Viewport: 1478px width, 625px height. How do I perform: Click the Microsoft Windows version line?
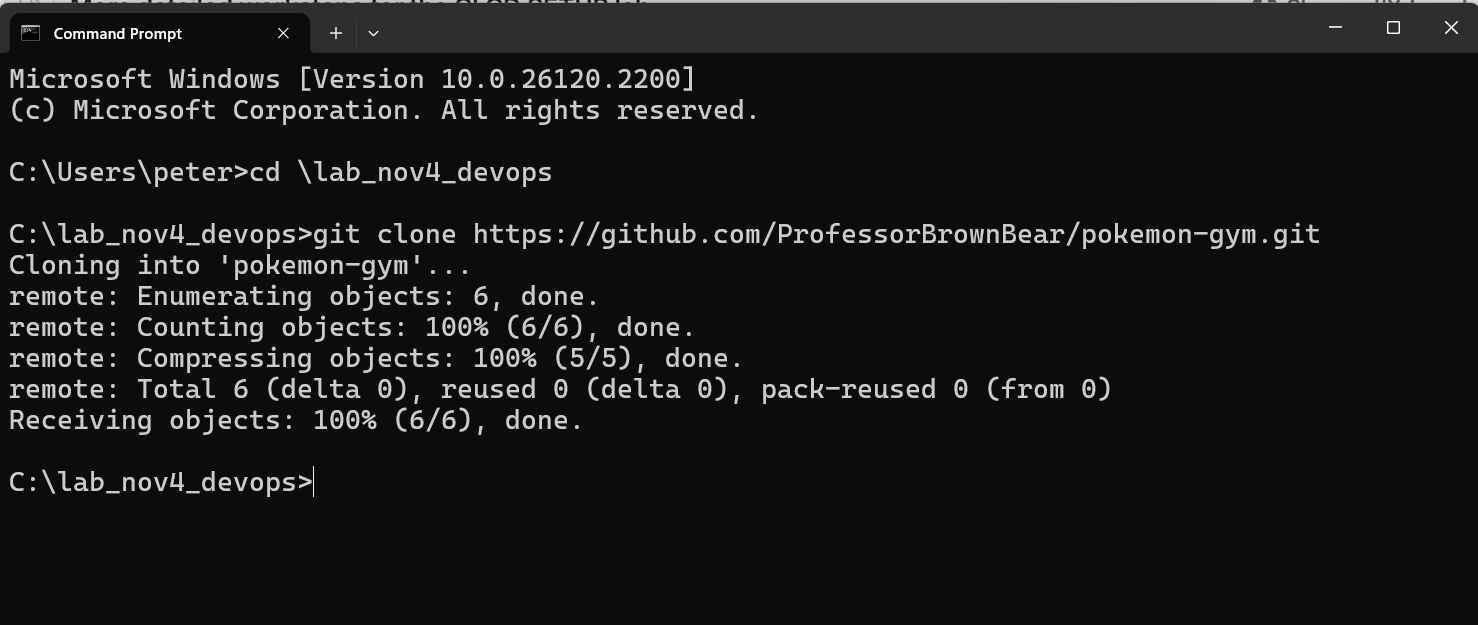pyautogui.click(x=351, y=79)
